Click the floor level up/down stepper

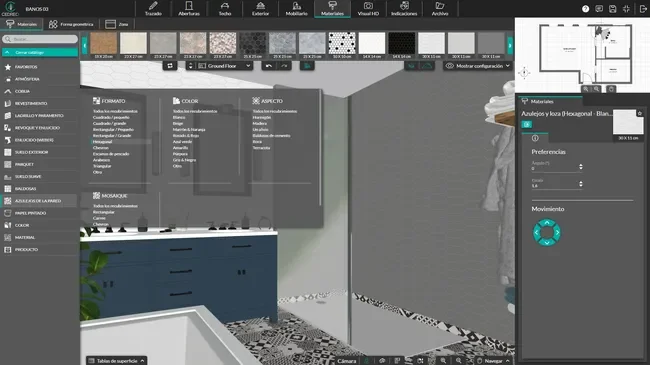(191, 66)
